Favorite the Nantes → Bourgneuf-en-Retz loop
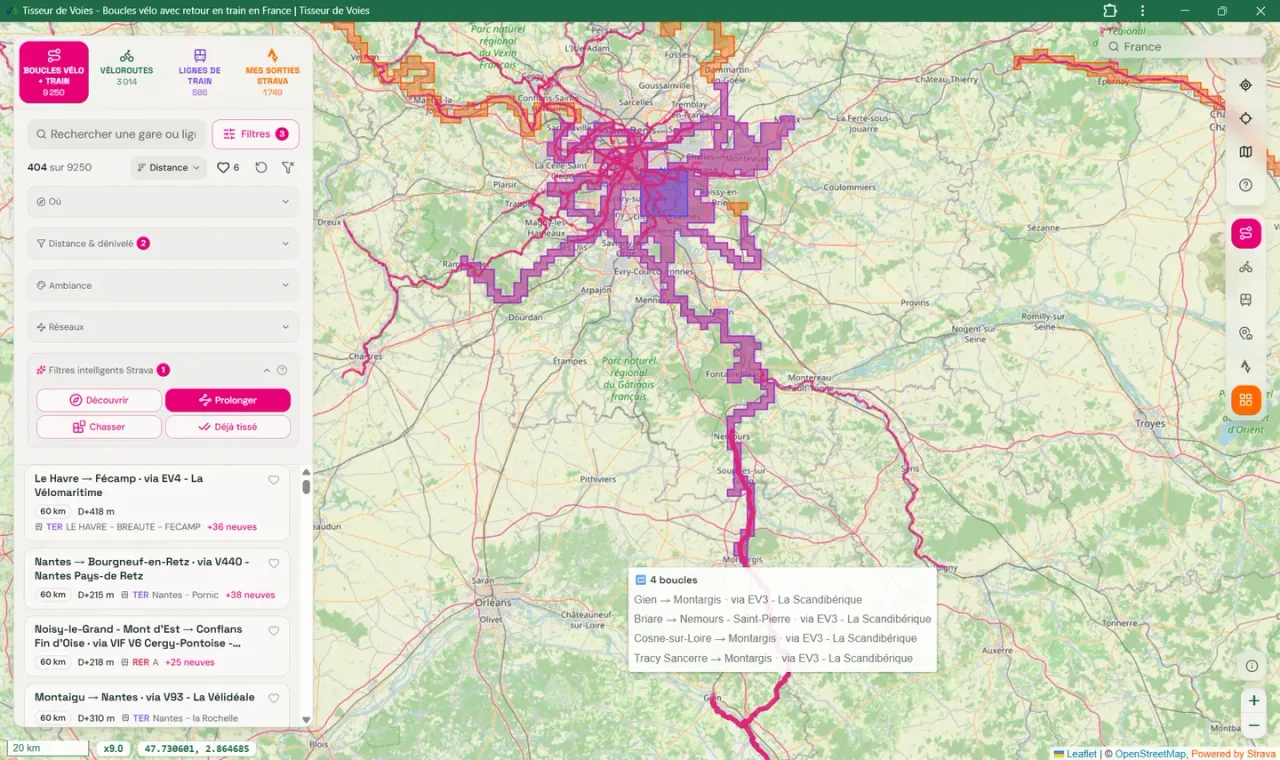This screenshot has height=760, width=1280. click(x=274, y=563)
